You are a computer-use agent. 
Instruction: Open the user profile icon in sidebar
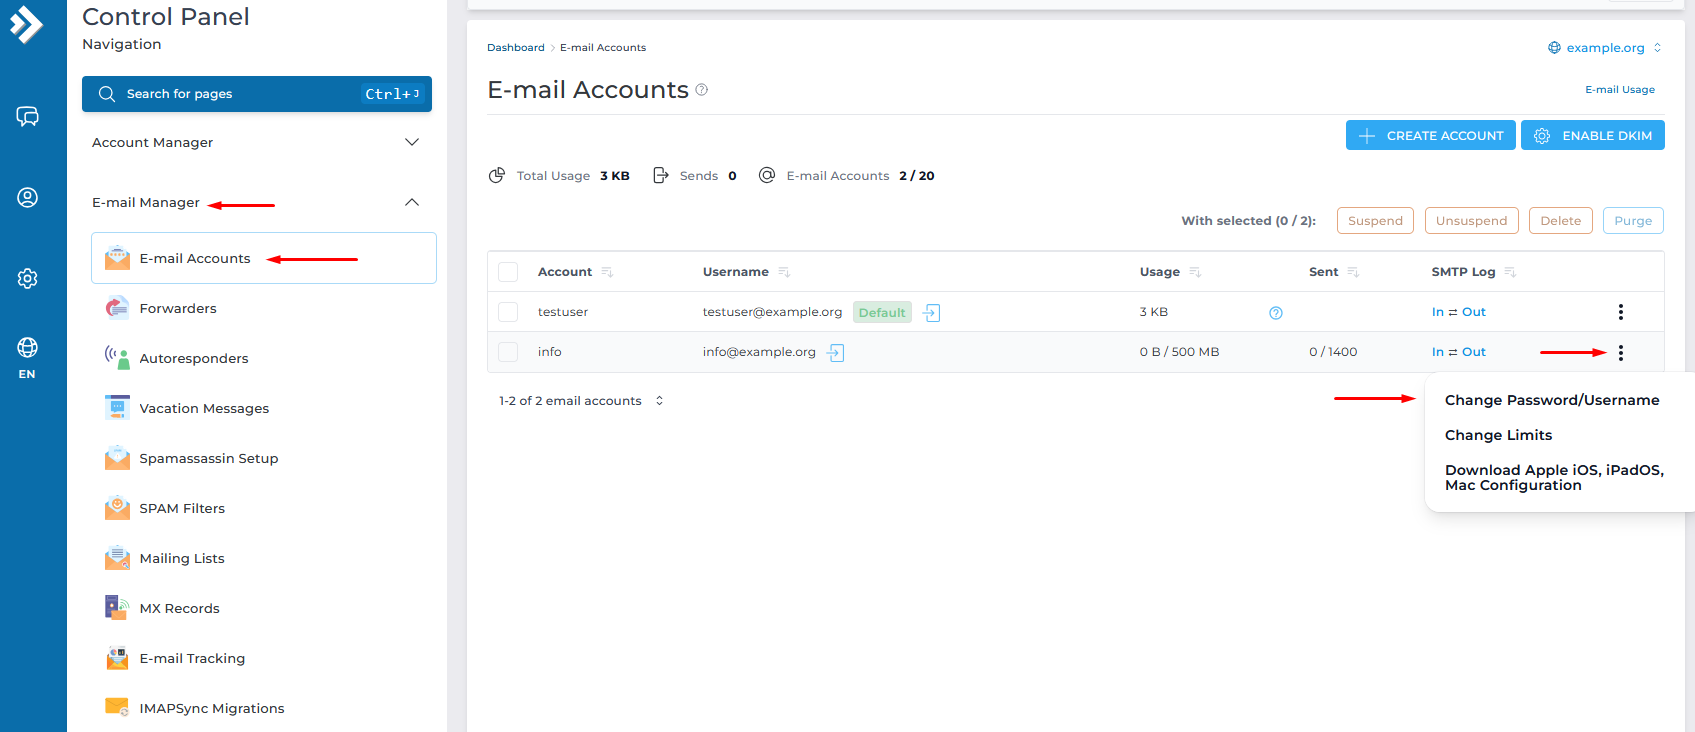click(28, 198)
